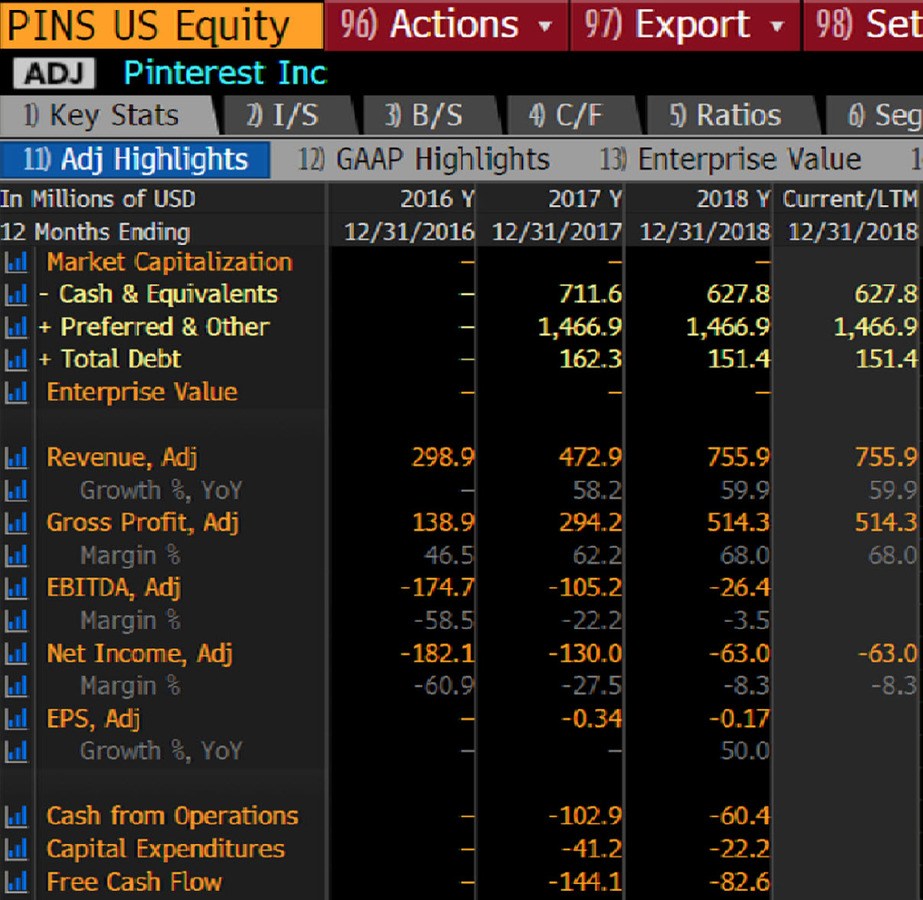
Task: Click the EBITDA, Adj row label
Action: point(114,587)
